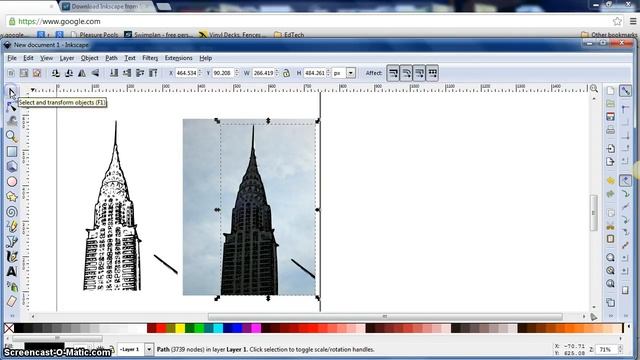Click the X coordinate stepper arrows
Image resolution: width=640 pixels, height=360 pixels.
click(200, 73)
